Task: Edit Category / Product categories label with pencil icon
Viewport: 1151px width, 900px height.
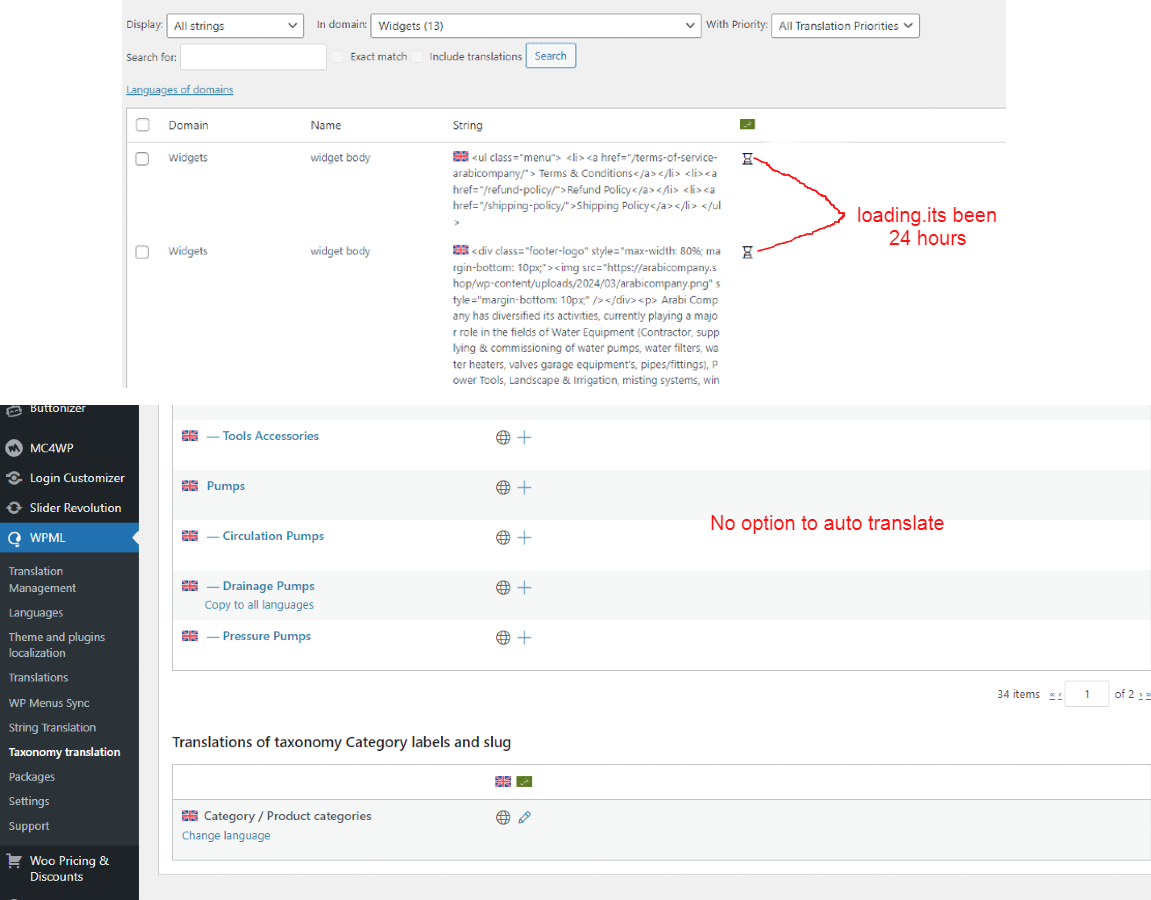Action: pyautogui.click(x=524, y=817)
